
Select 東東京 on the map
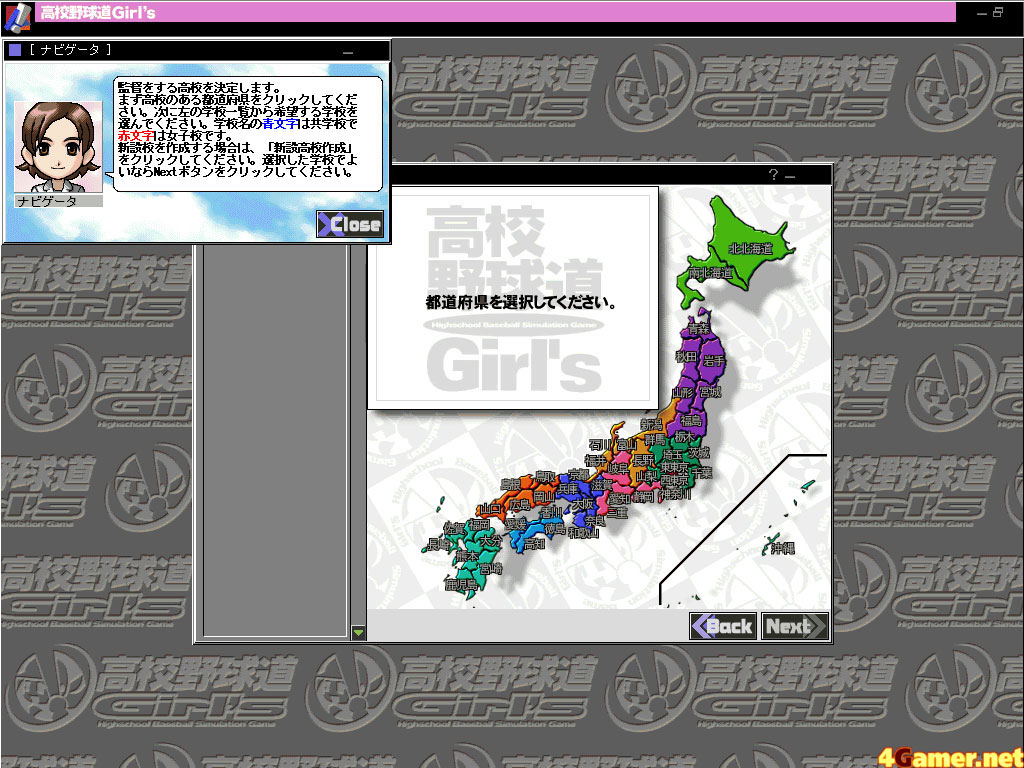tap(674, 467)
